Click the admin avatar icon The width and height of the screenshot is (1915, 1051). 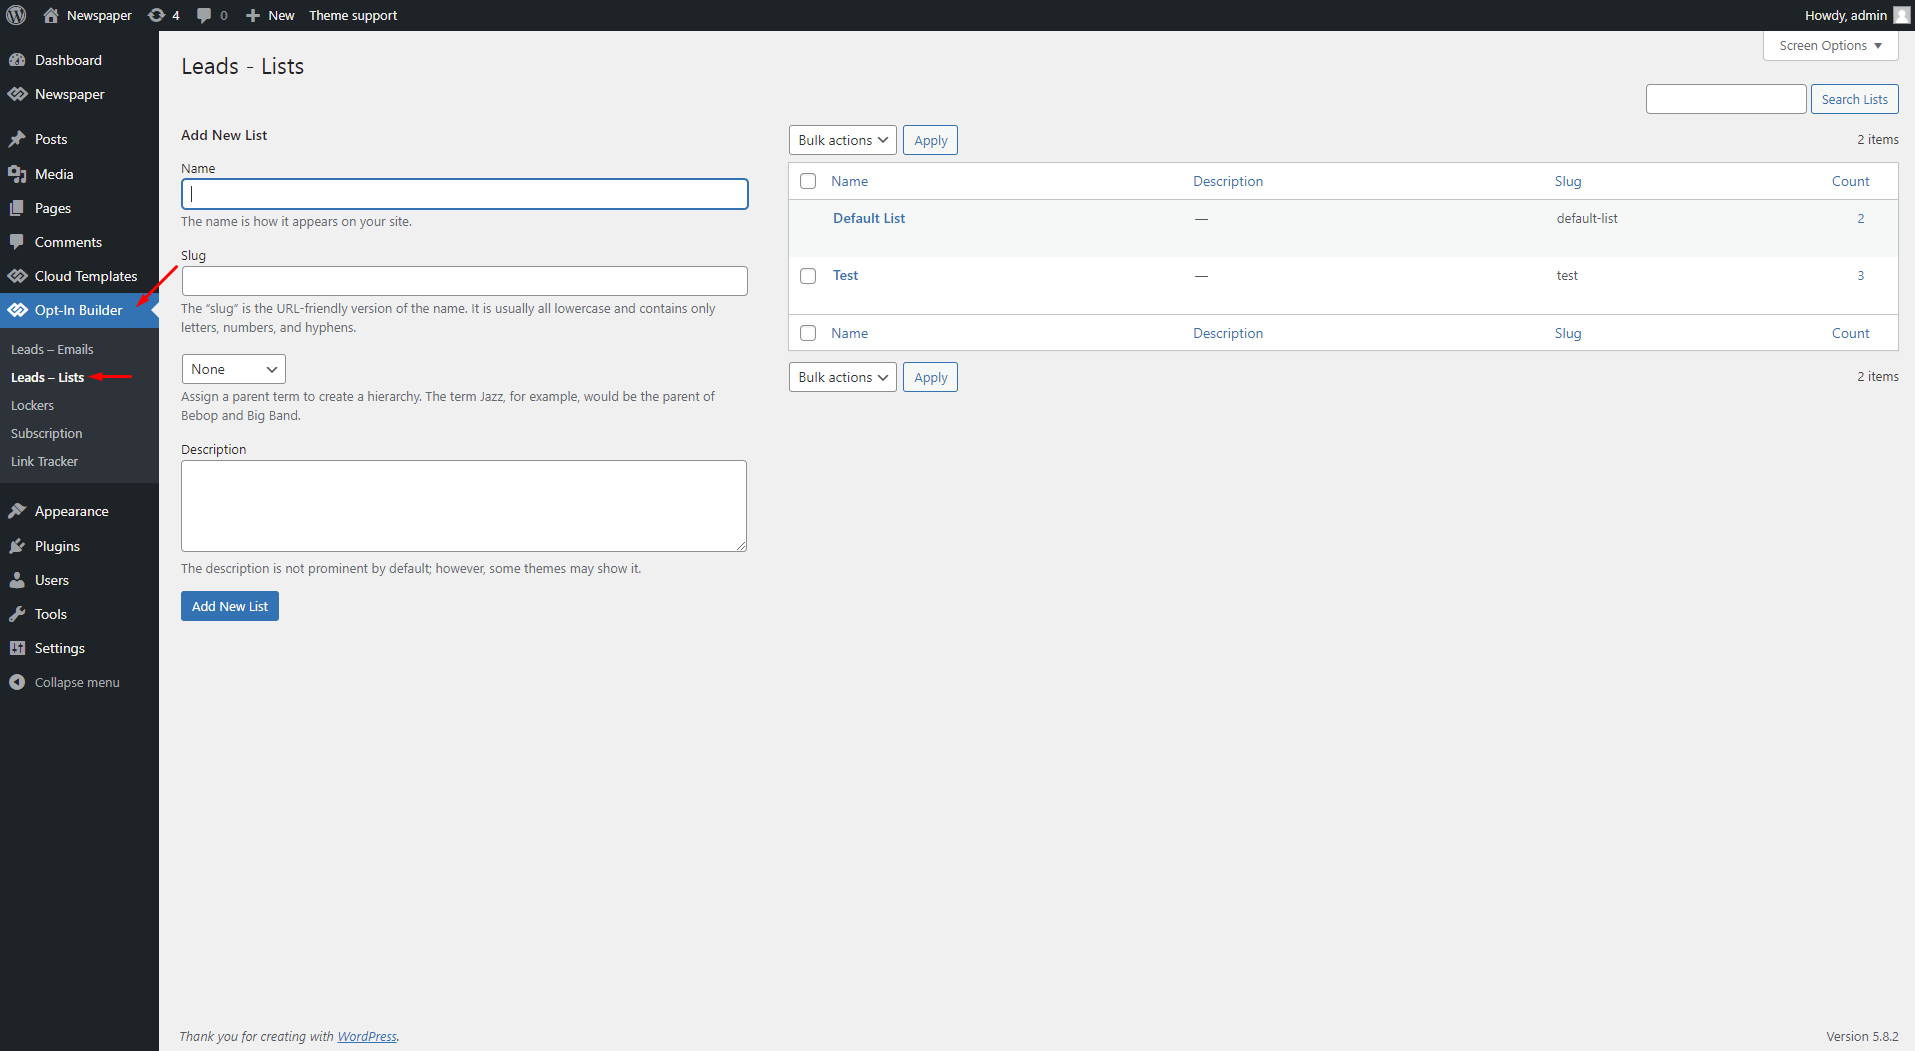1902,15
